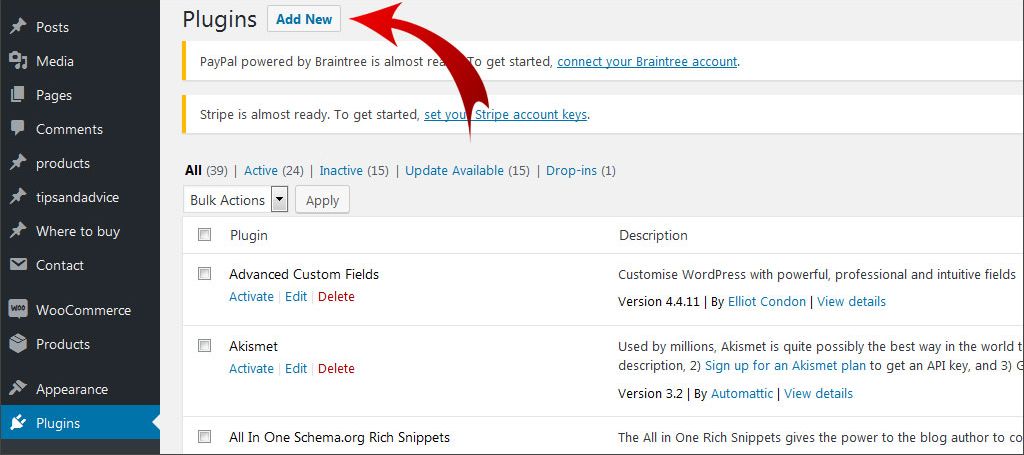The image size is (1024, 455).
Task: Check the Akismet plugin checkbox
Action: [x=205, y=346]
